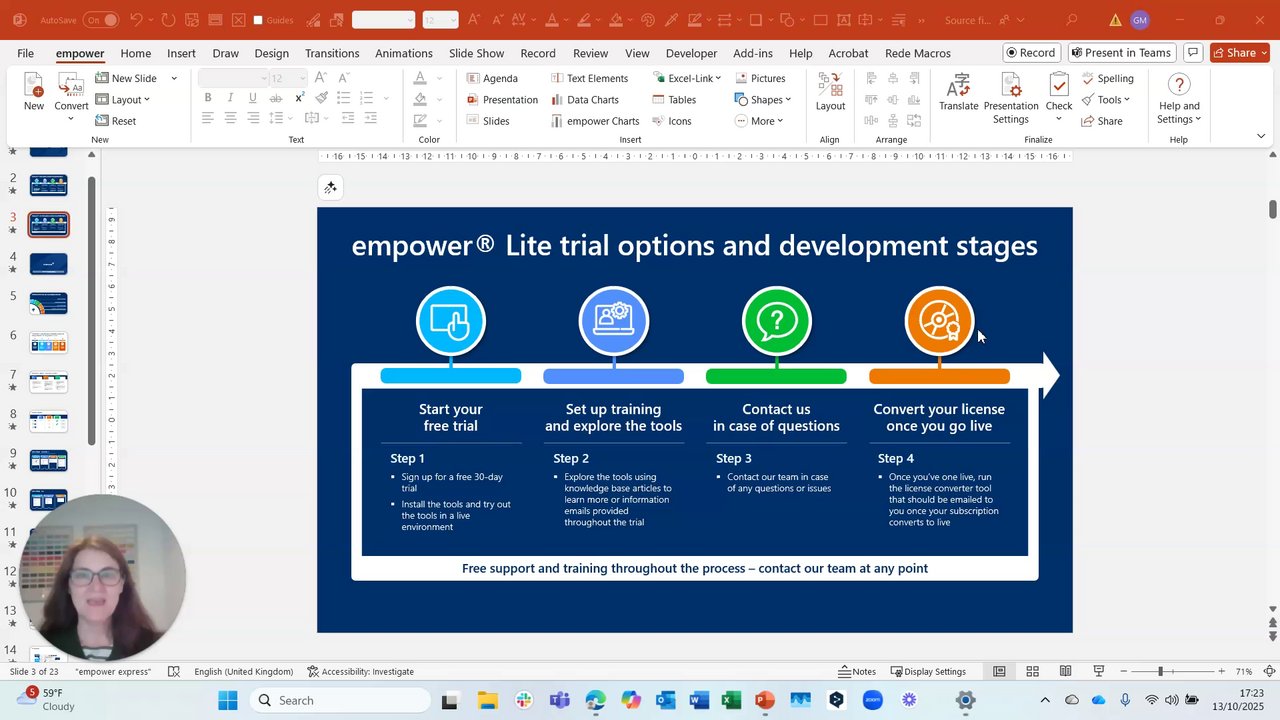Insert Tables from the ribbon
Screen dimensions: 1280x720
pyautogui.click(x=673, y=100)
